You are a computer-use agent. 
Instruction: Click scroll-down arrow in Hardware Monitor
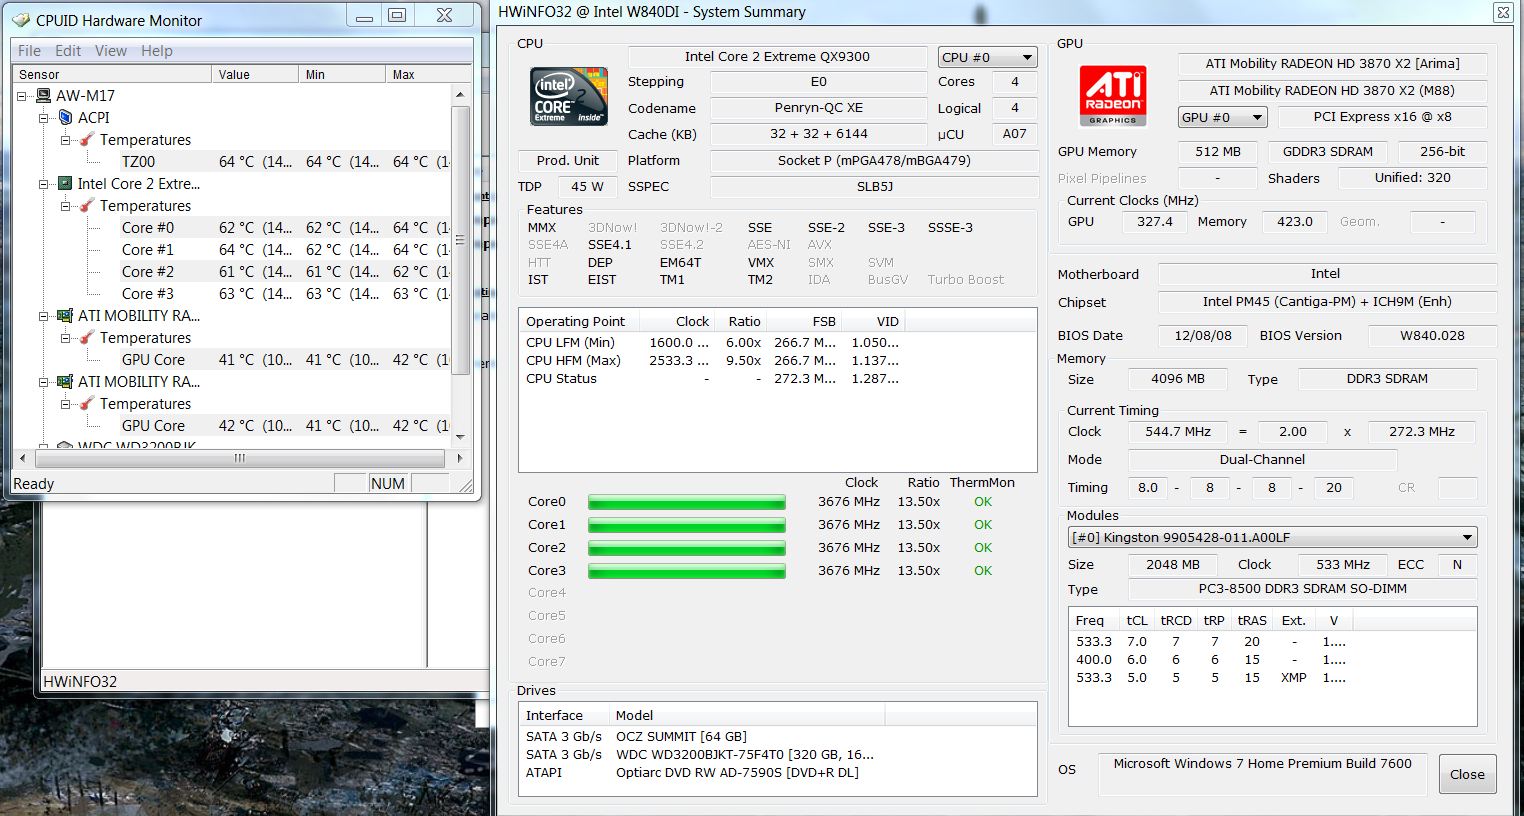(x=460, y=436)
